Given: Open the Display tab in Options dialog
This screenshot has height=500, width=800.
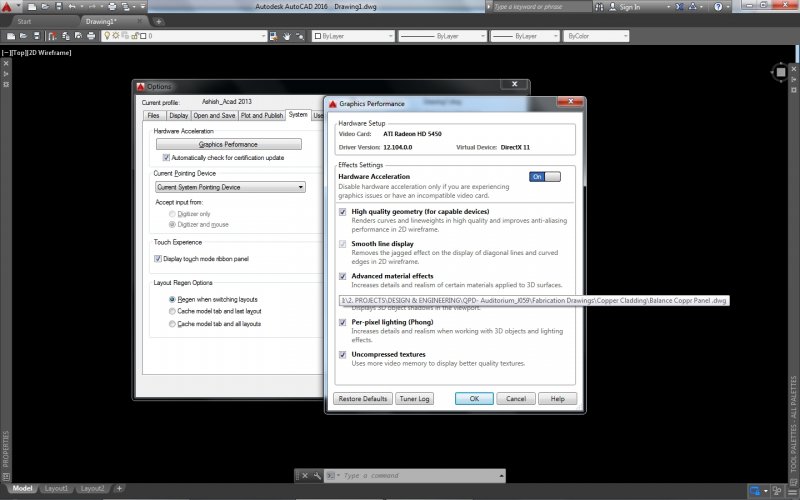Looking at the screenshot, I should [x=179, y=116].
